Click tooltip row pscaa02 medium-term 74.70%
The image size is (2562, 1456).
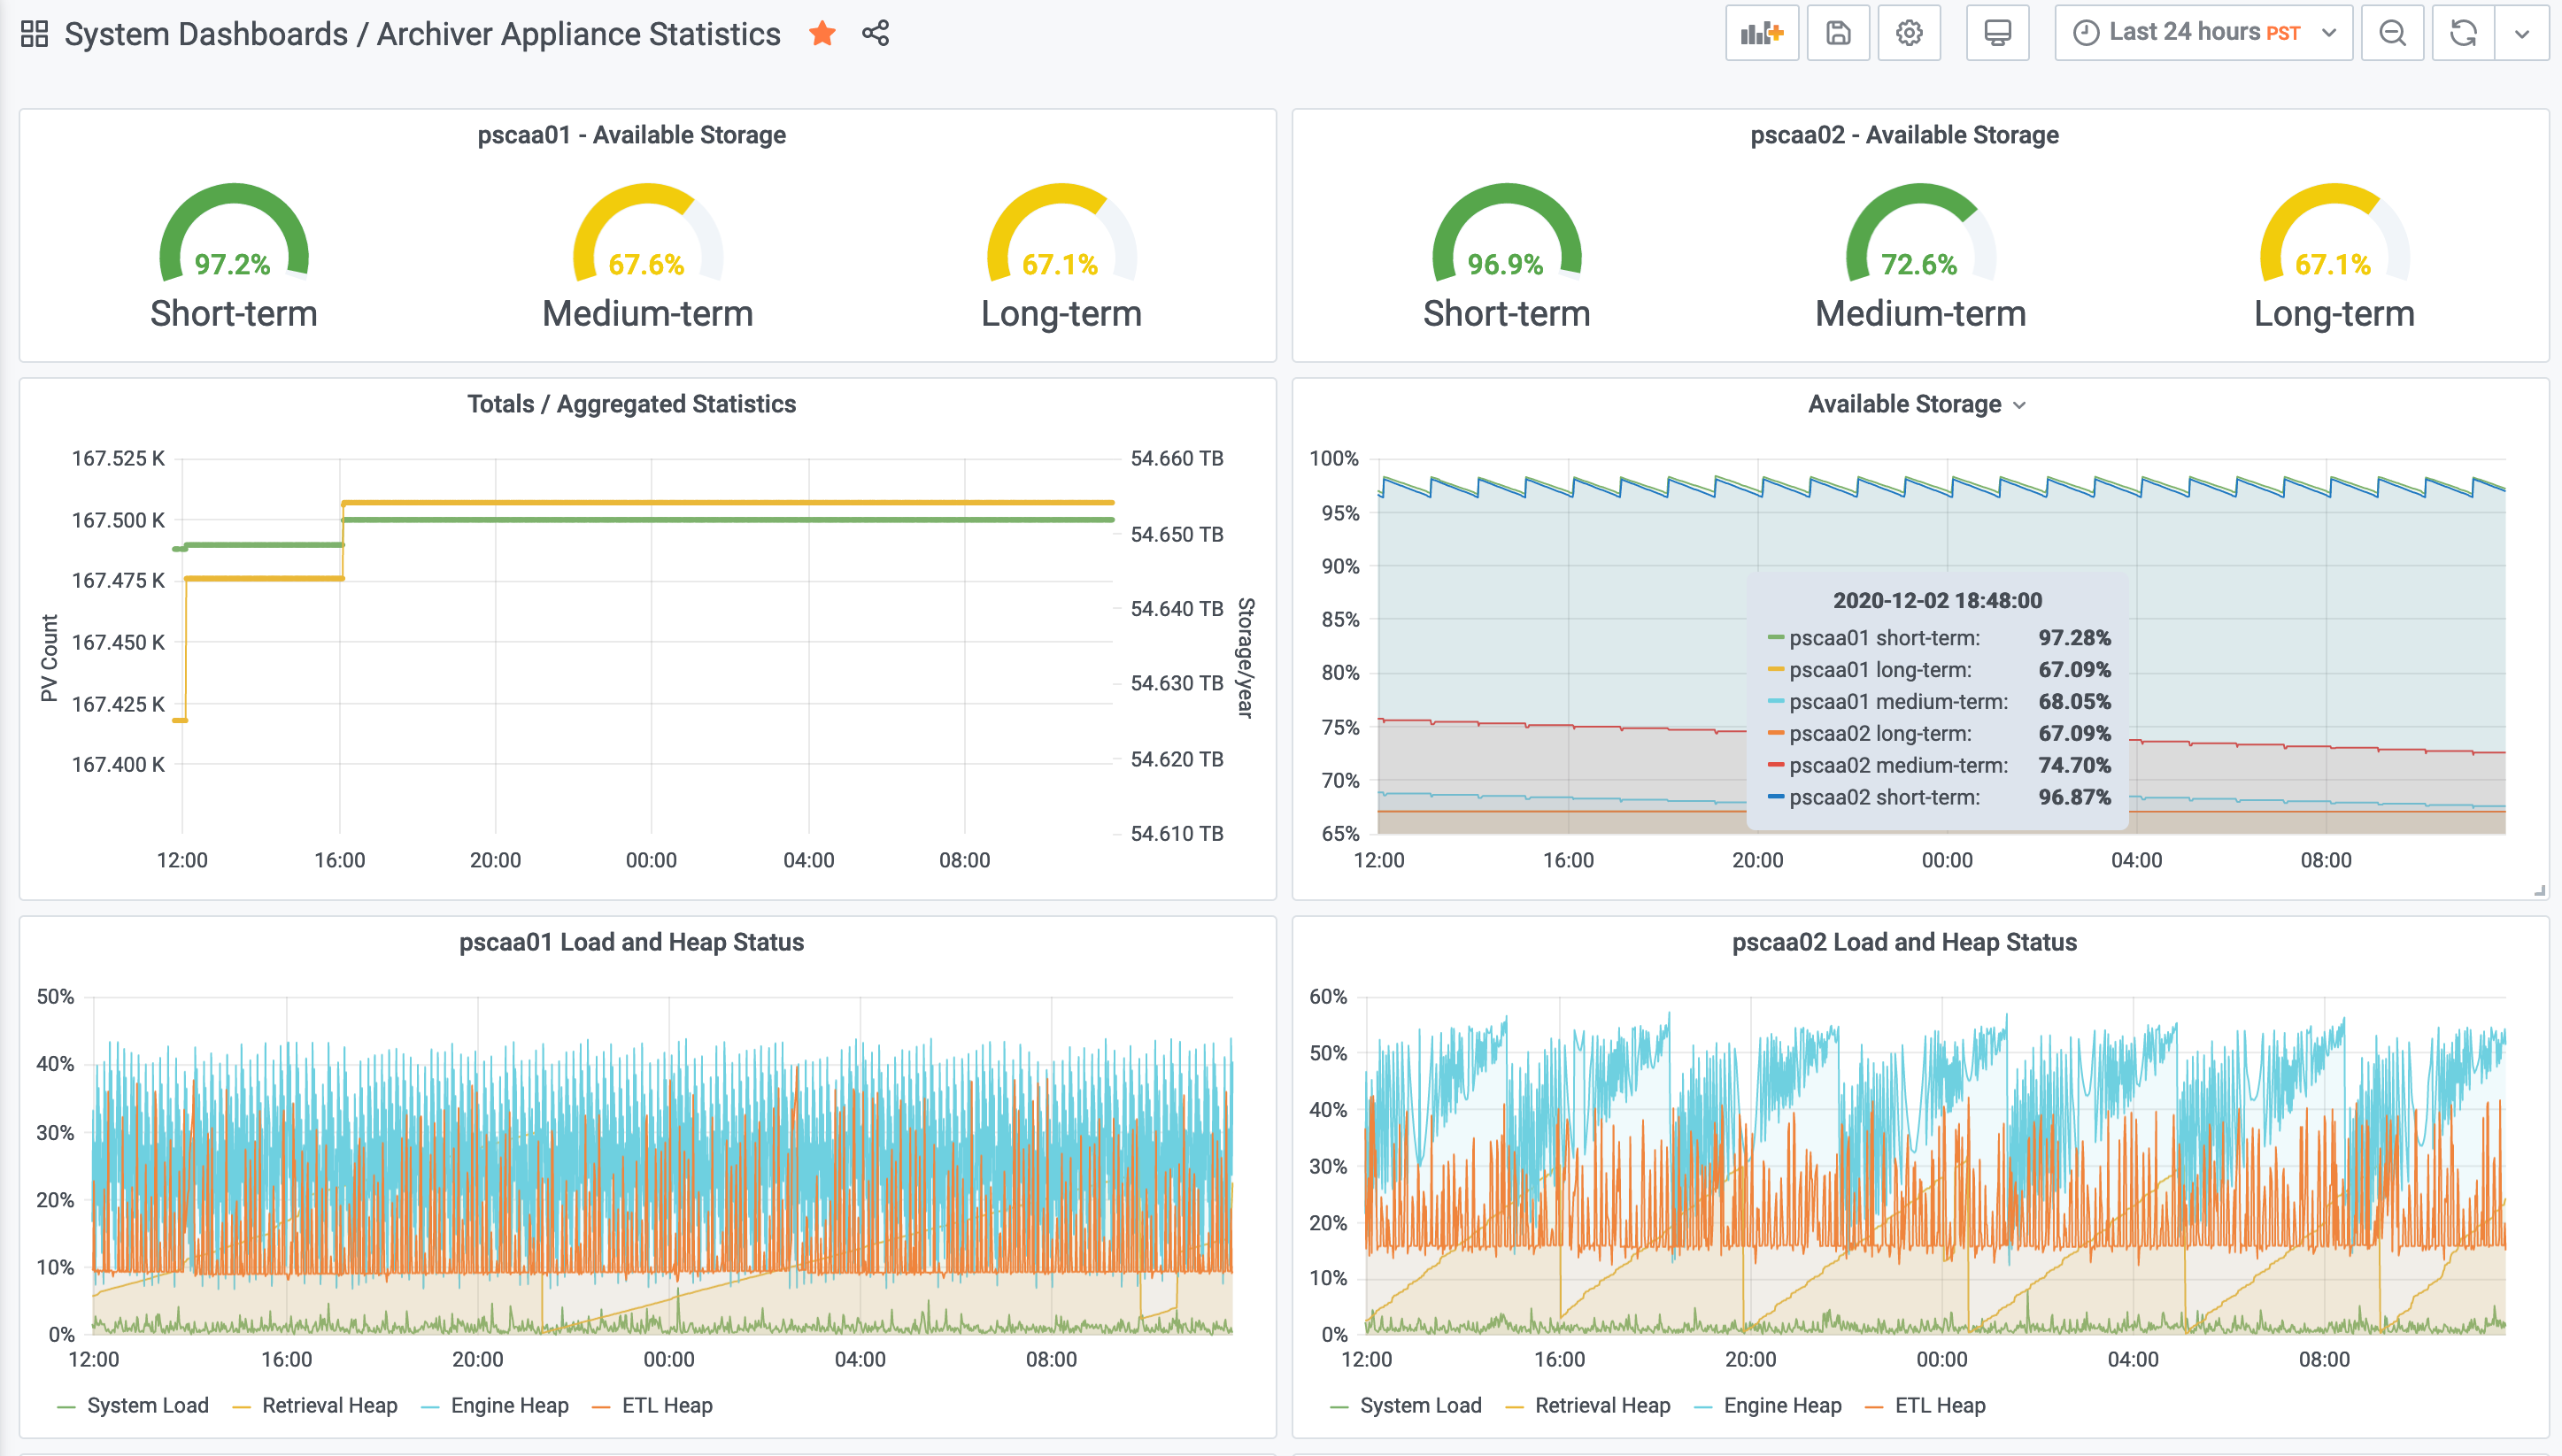tap(1939, 765)
